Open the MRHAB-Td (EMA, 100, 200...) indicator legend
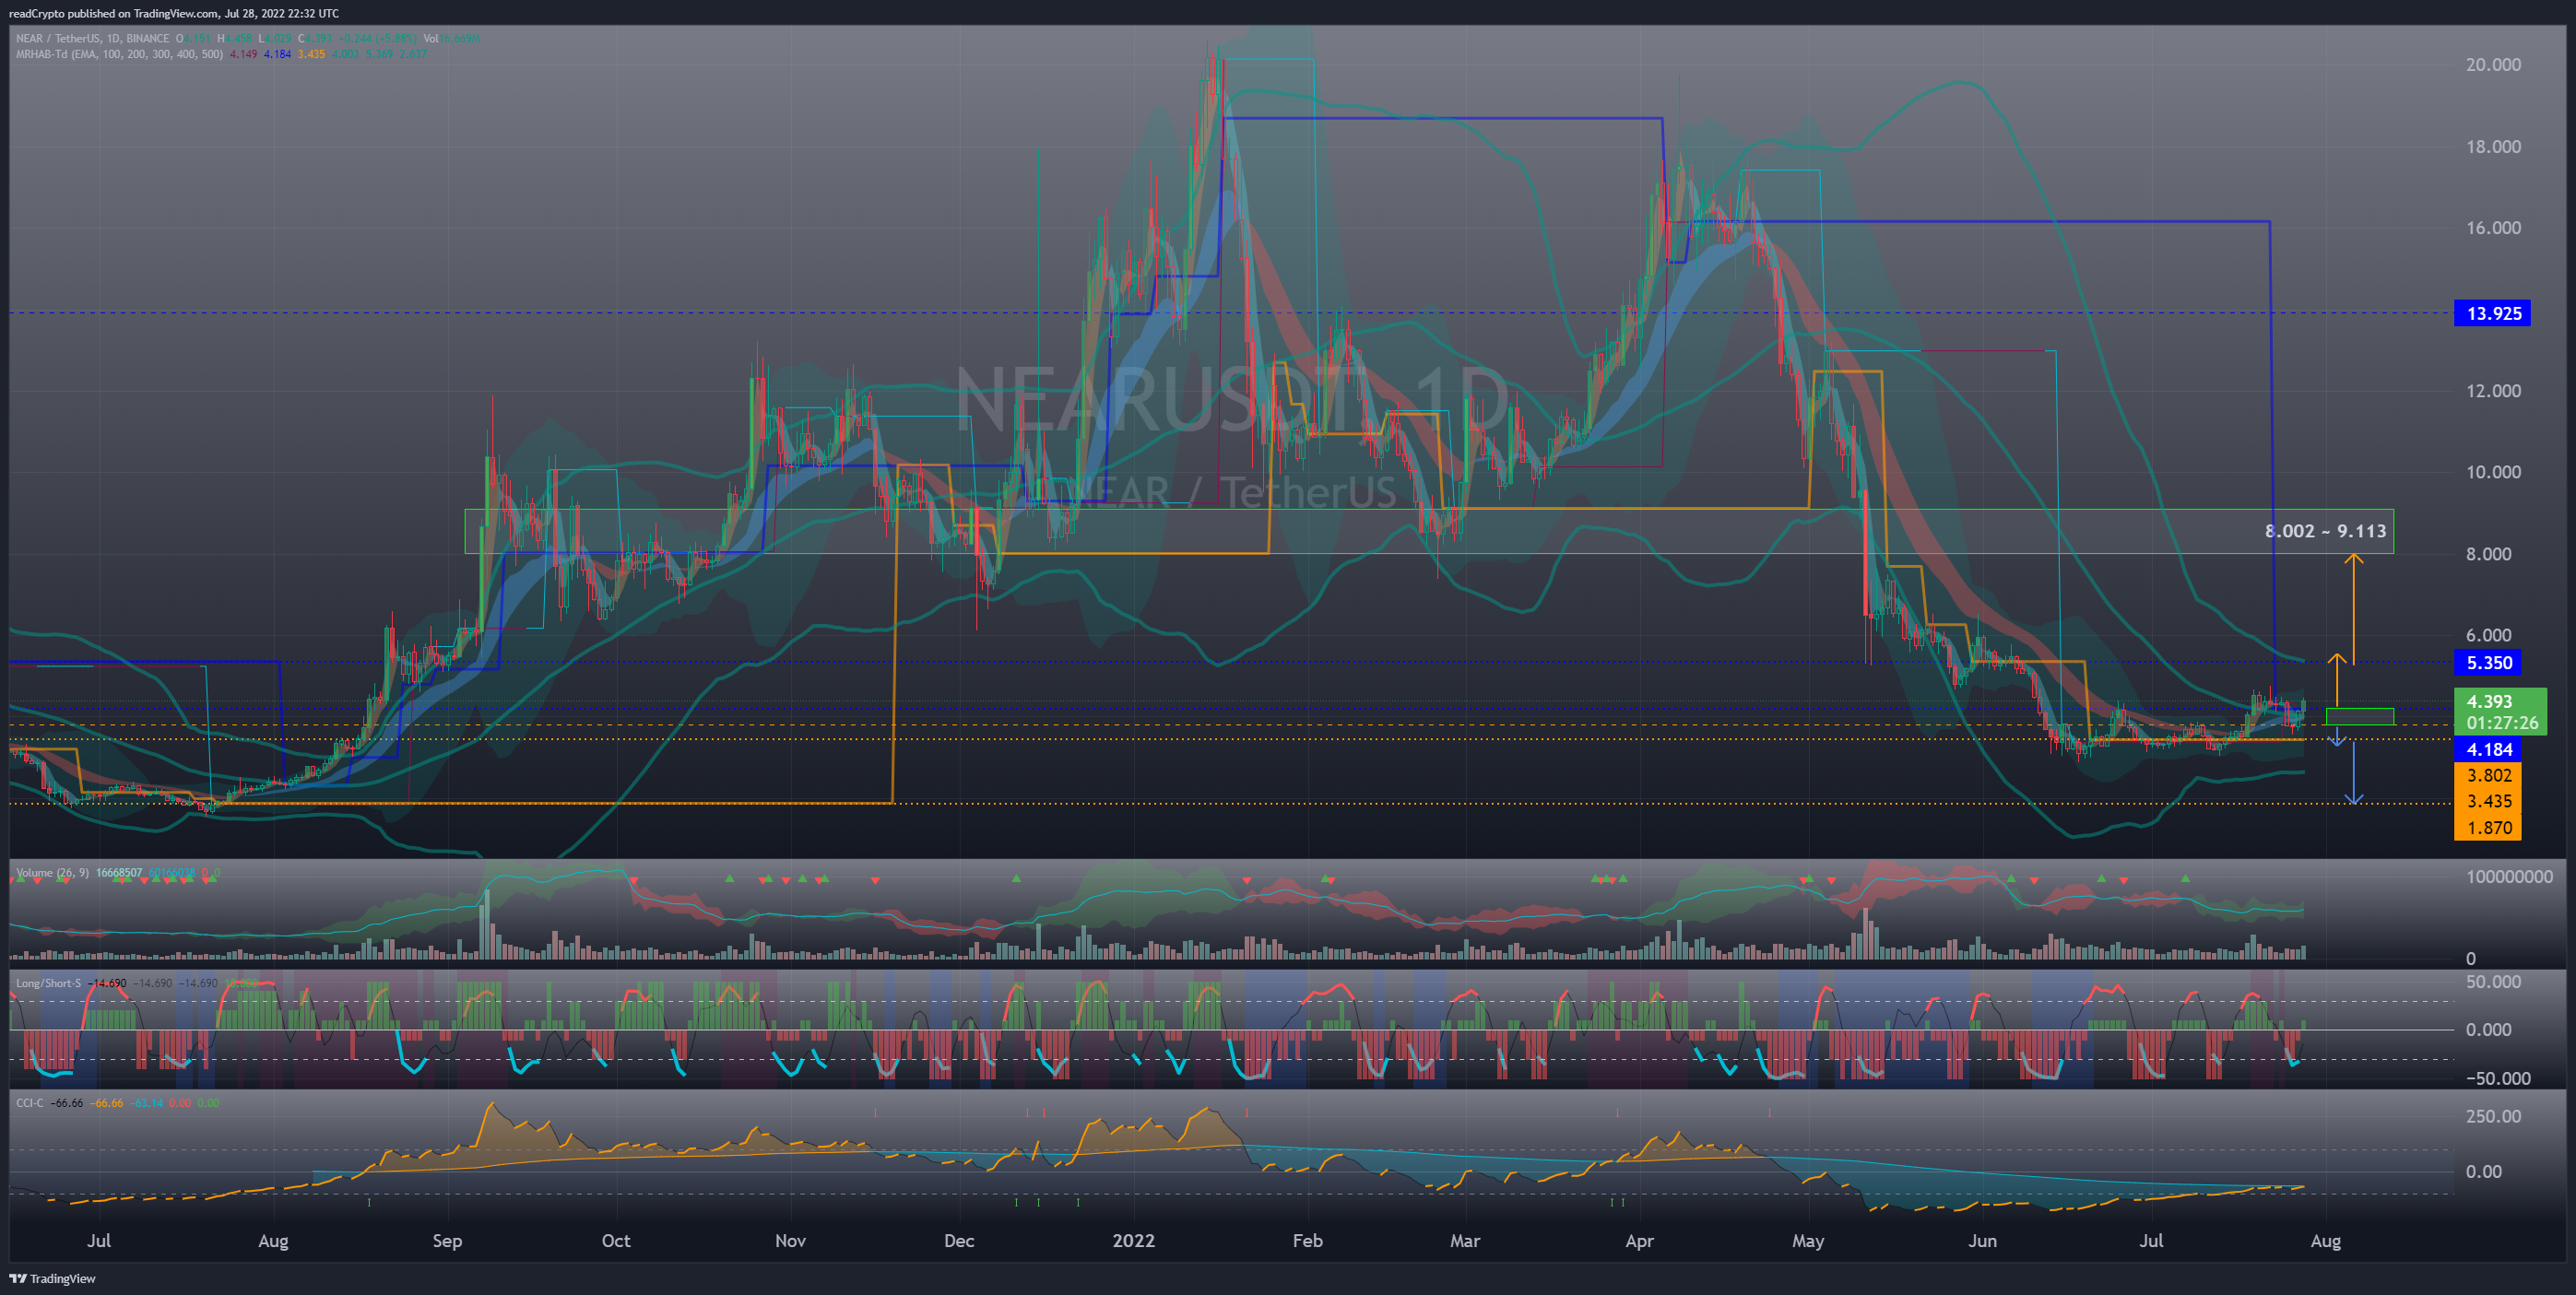 click(119, 54)
